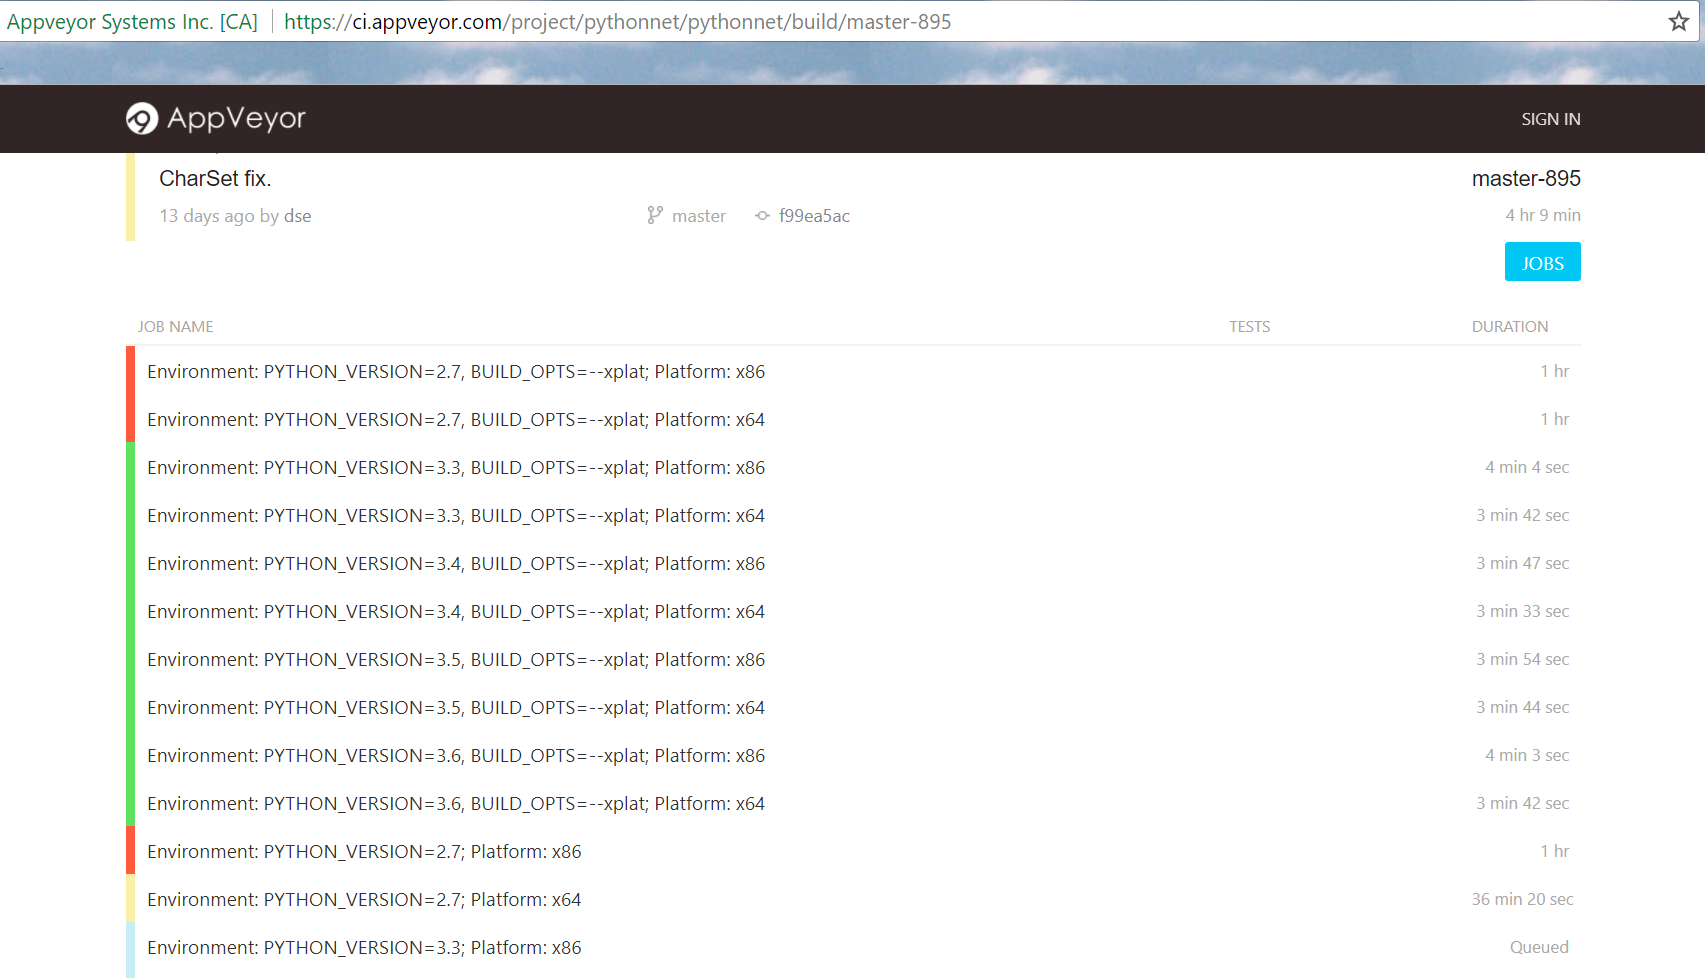Click the 3 min 47 sec duration
Image resolution: width=1705 pixels, height=978 pixels.
coord(1522,563)
